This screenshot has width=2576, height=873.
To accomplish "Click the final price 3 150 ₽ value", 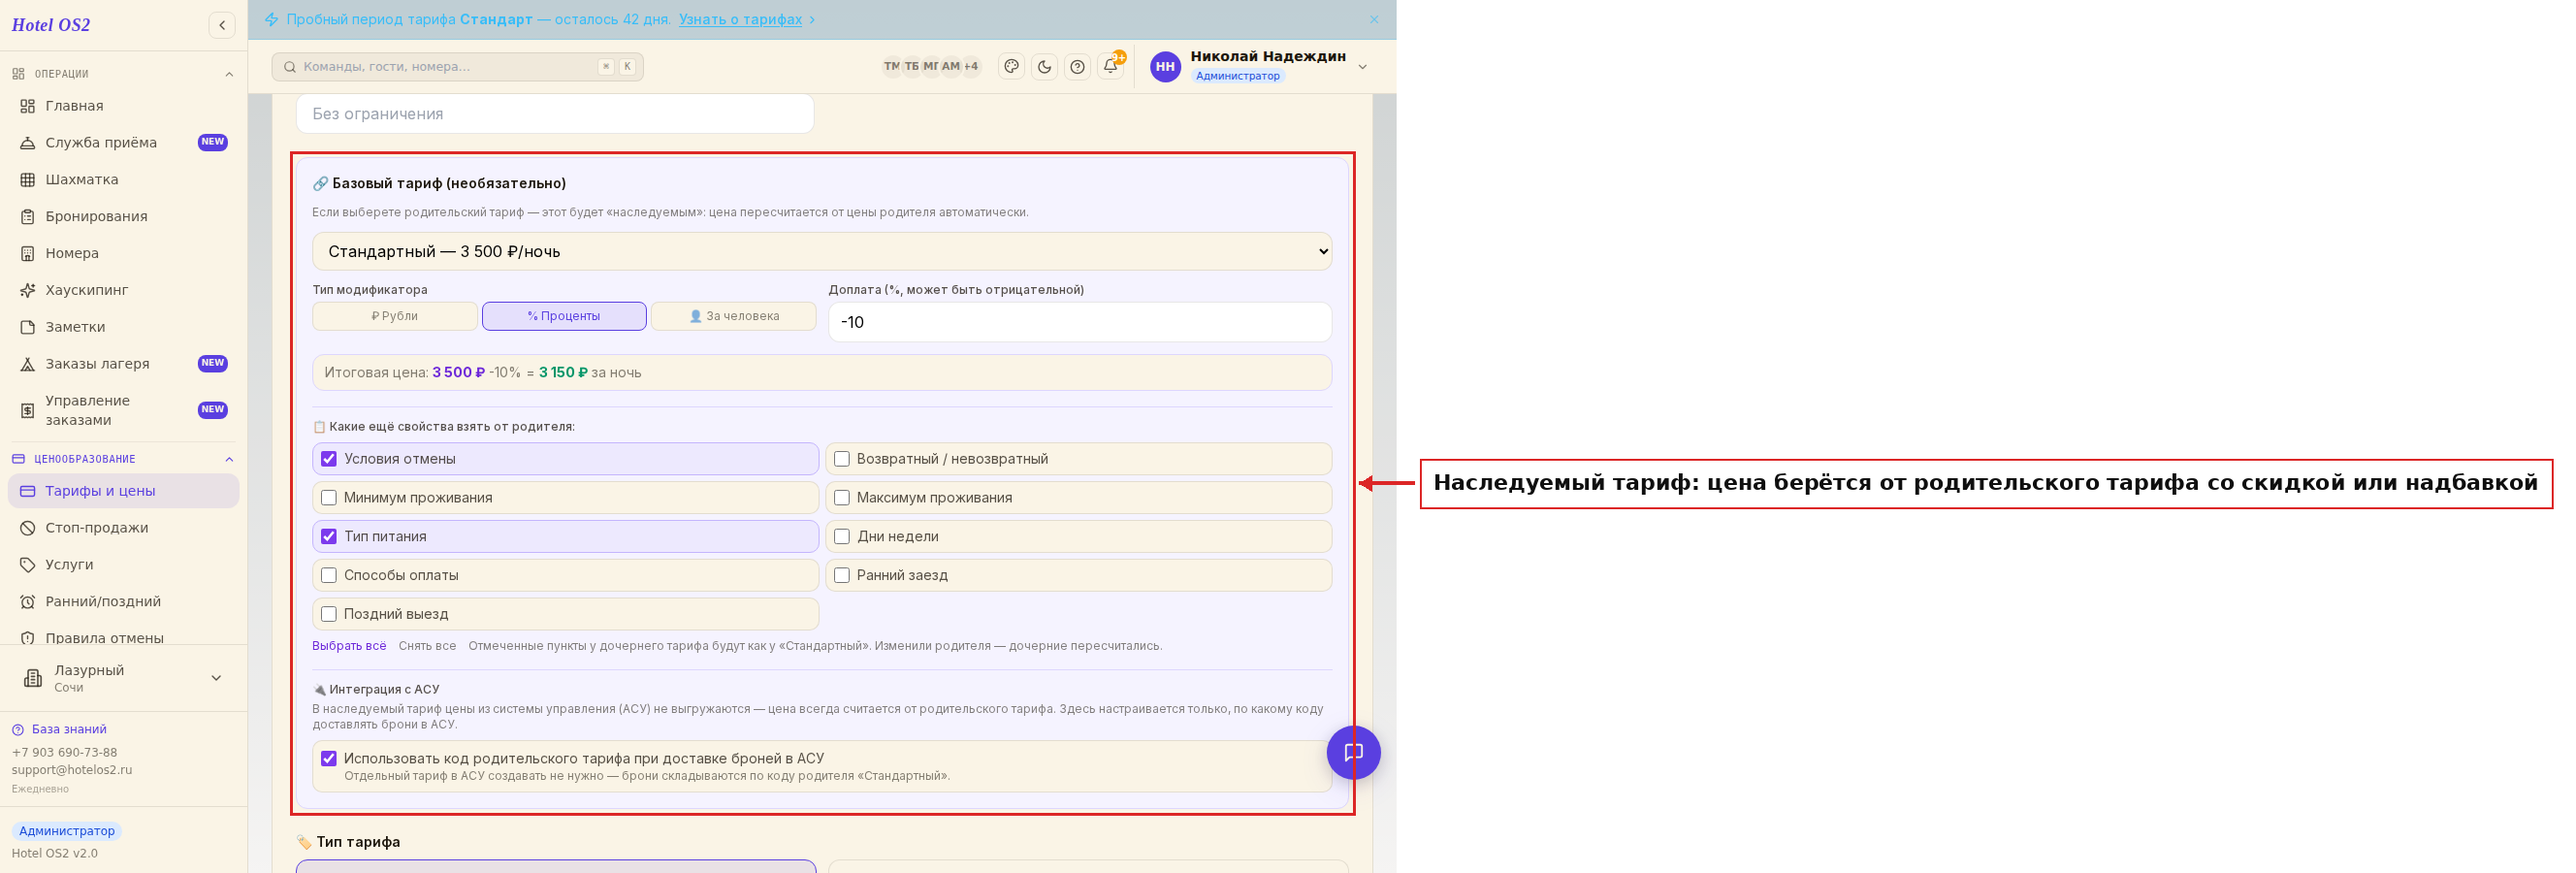I will tap(563, 373).
